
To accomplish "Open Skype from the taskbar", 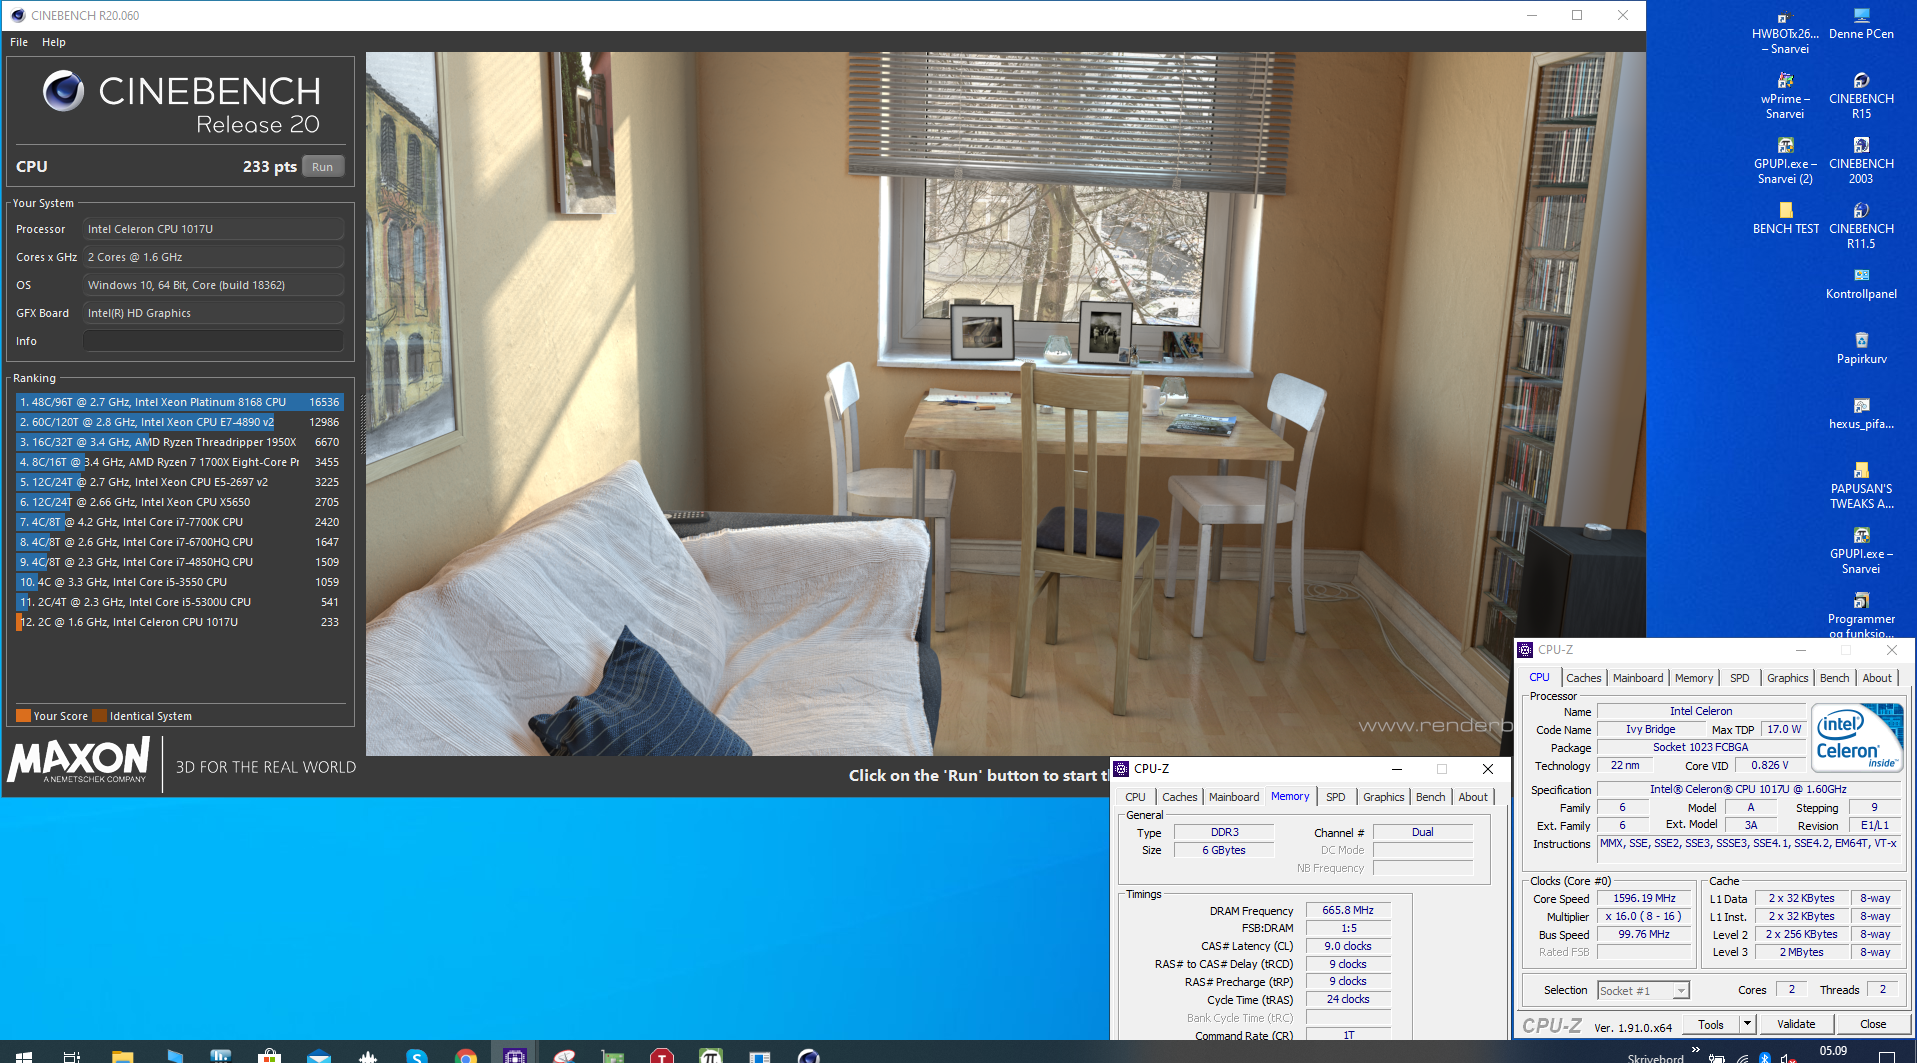I will (x=416, y=1056).
